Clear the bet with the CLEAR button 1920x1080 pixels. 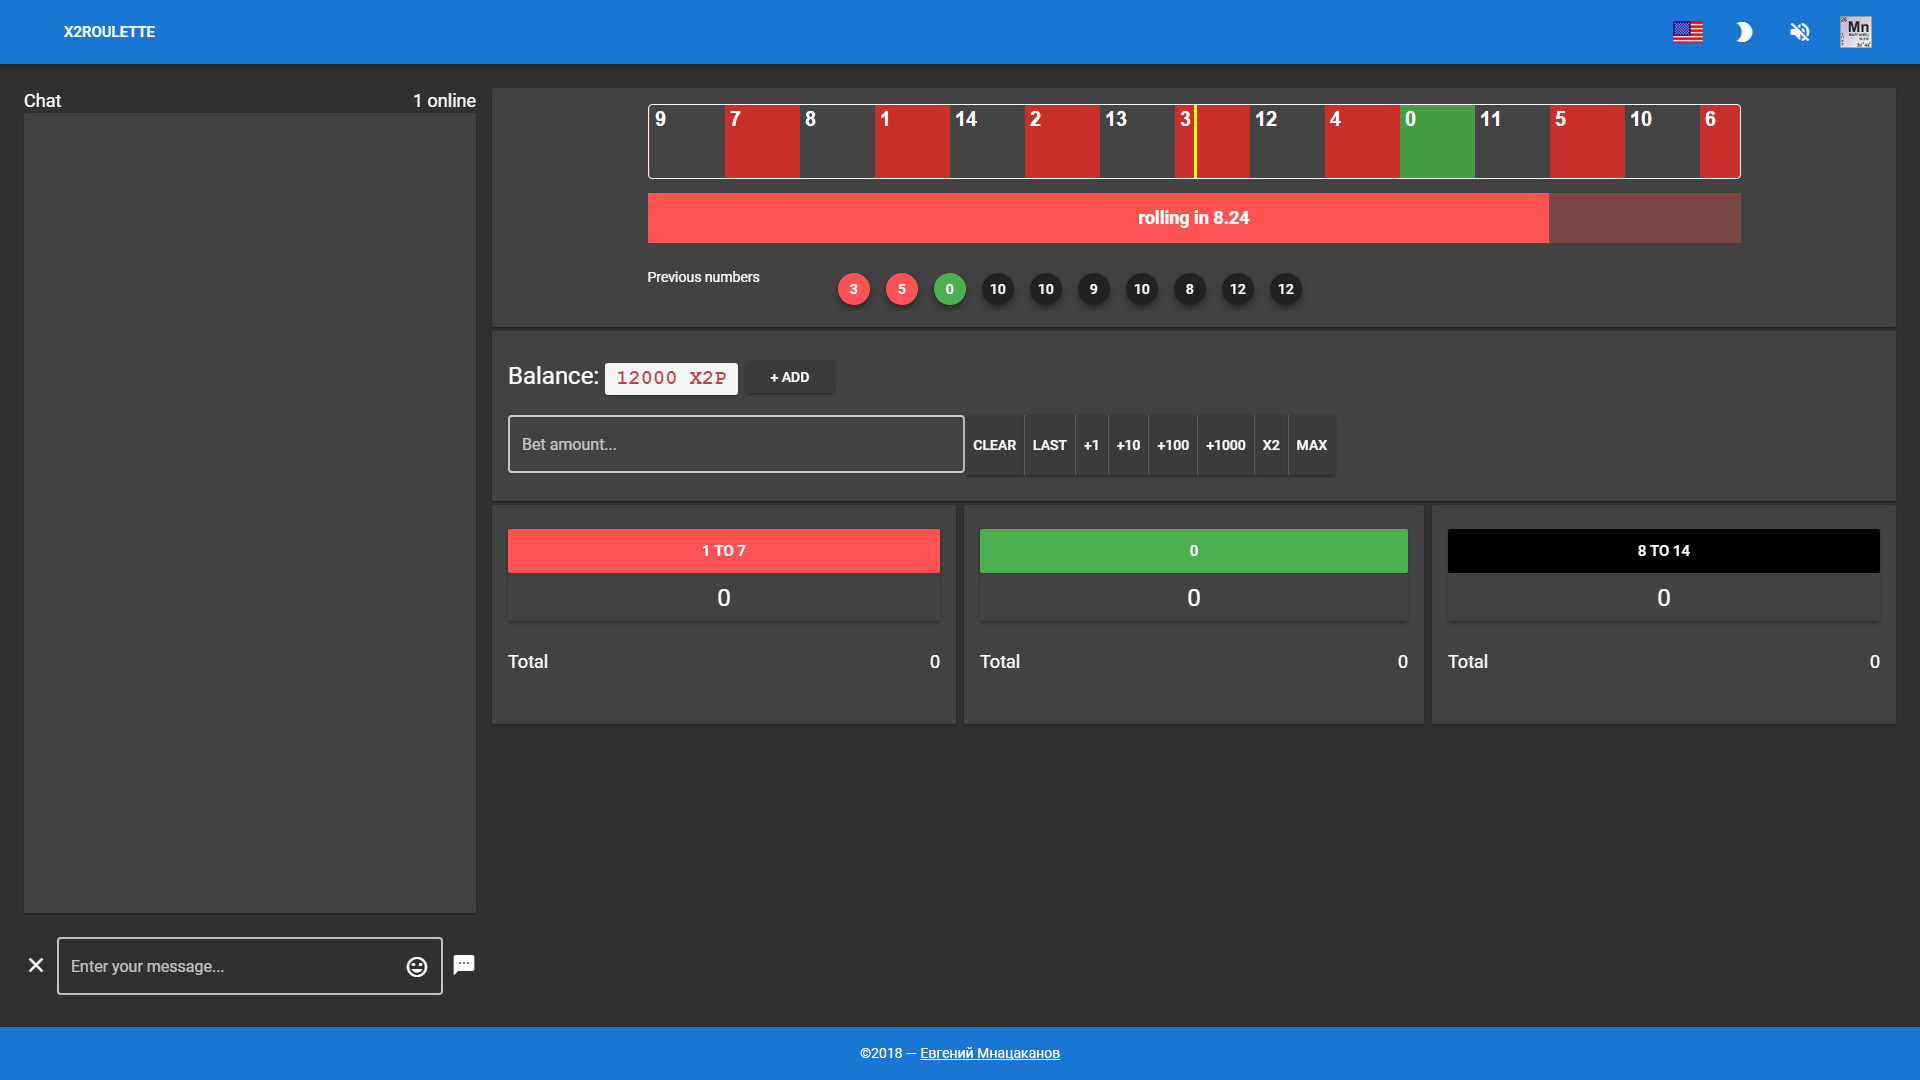[995, 445]
